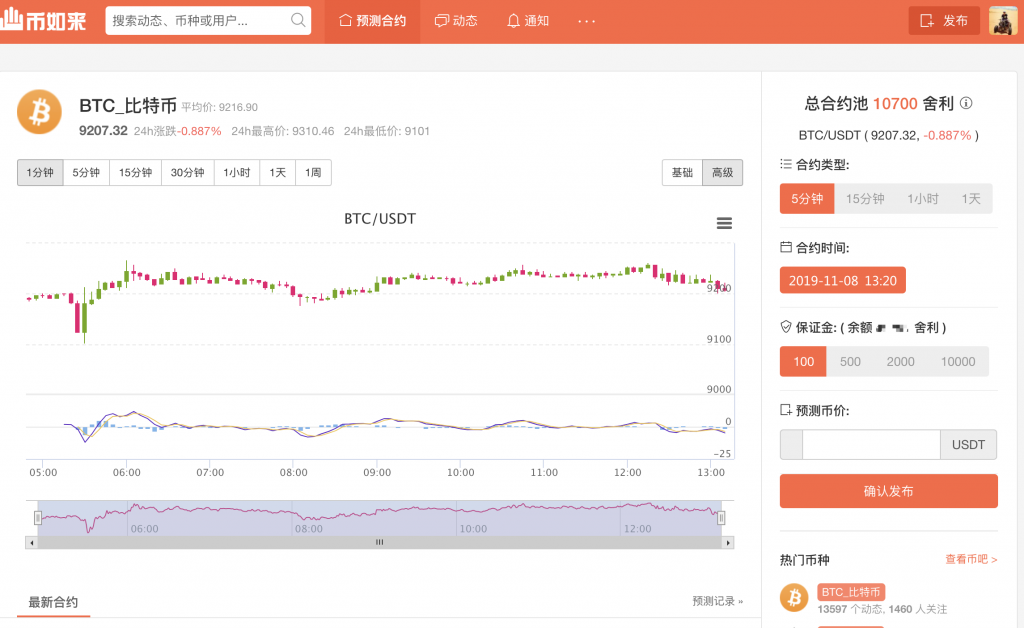Screen dimensions: 1024x628
Task: Click the info icon beside 舍利
Action: (x=966, y=103)
